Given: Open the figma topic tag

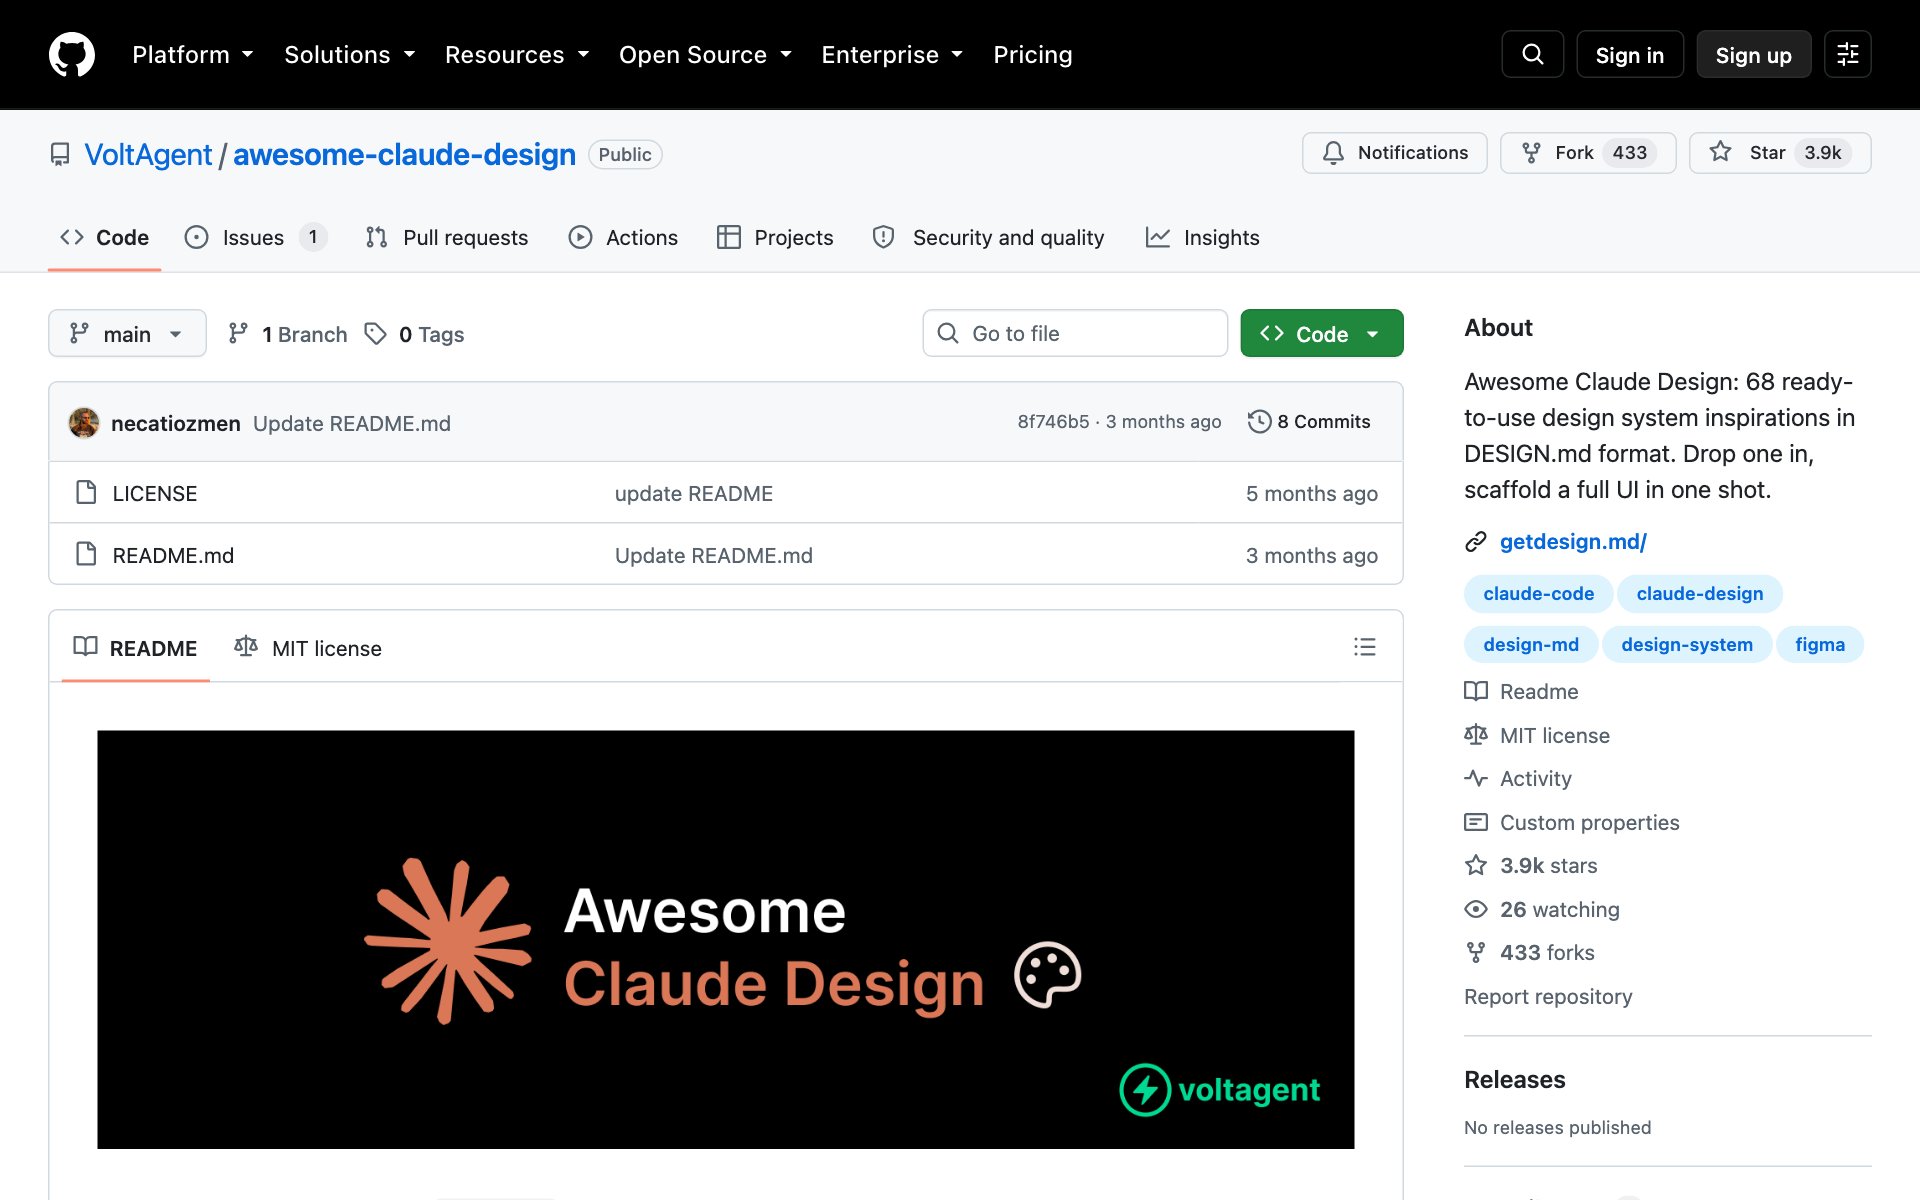Looking at the screenshot, I should 1819,644.
